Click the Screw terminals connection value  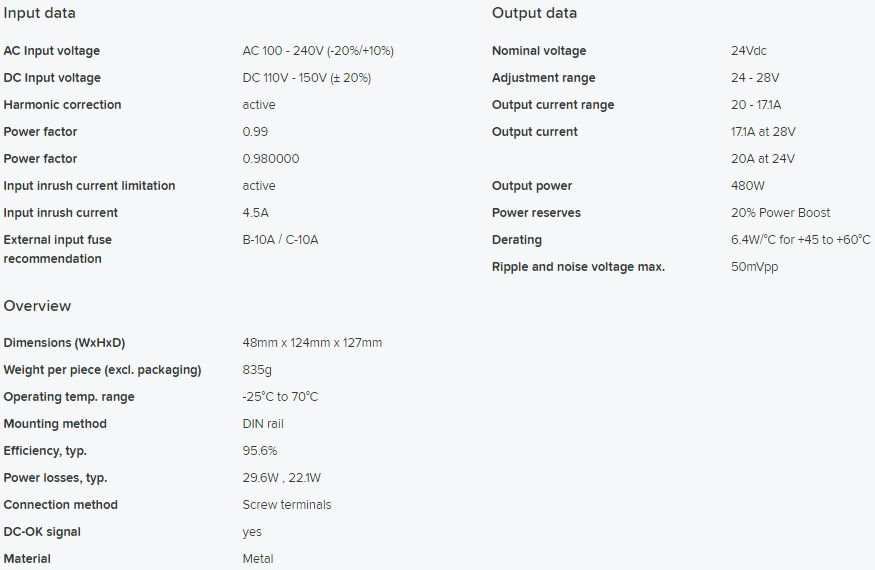coord(287,505)
